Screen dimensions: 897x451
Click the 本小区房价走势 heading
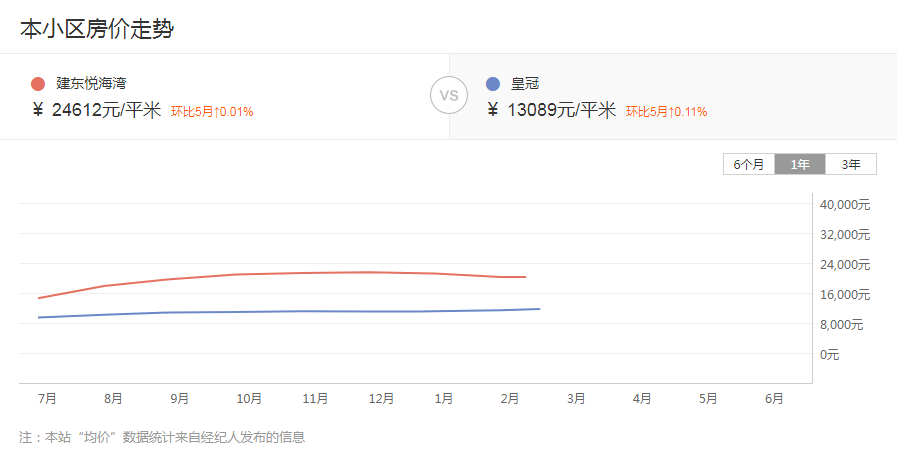(97, 29)
